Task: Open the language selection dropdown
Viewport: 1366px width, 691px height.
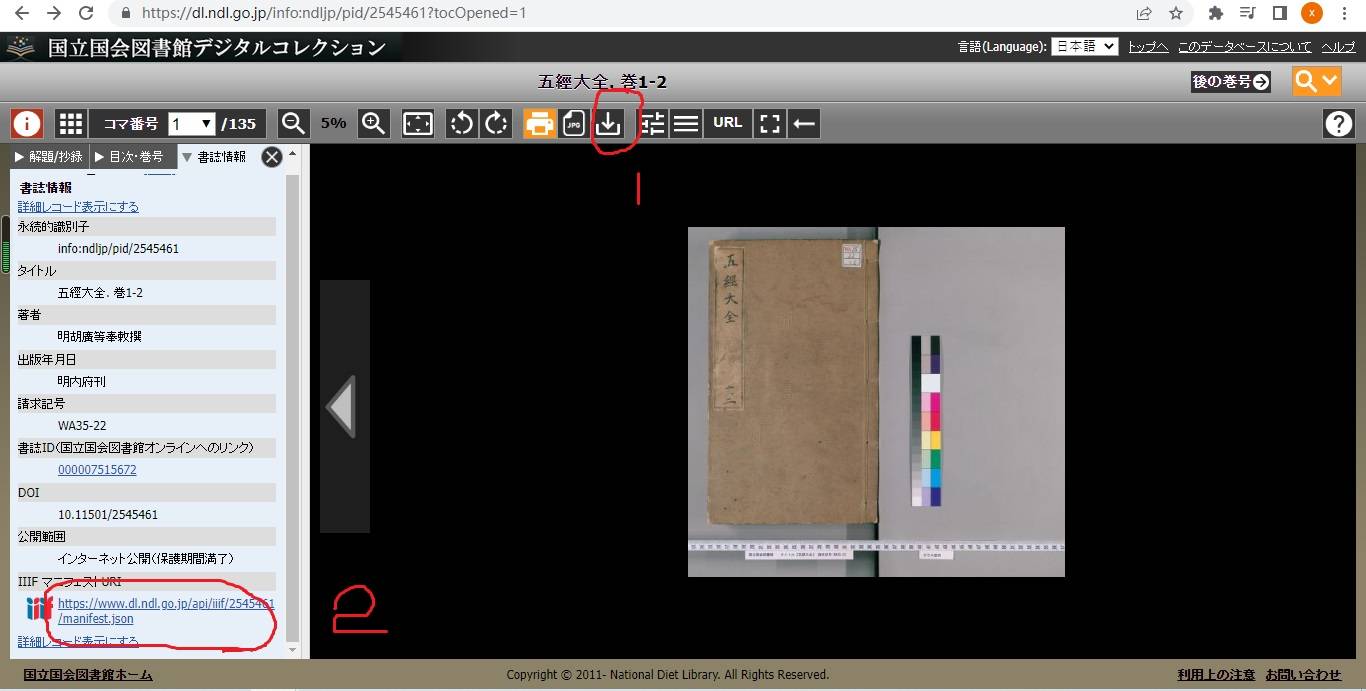Action: [x=1084, y=46]
